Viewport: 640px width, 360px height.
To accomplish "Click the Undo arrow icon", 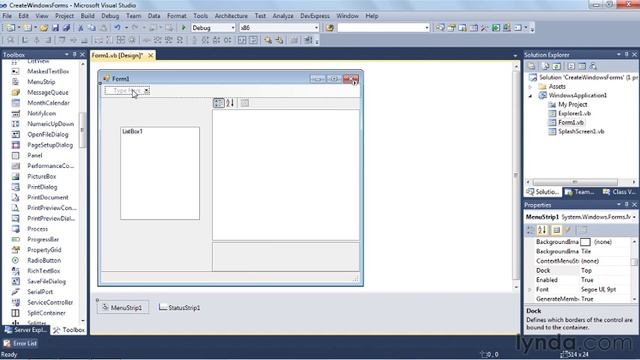I will pos(118,28).
